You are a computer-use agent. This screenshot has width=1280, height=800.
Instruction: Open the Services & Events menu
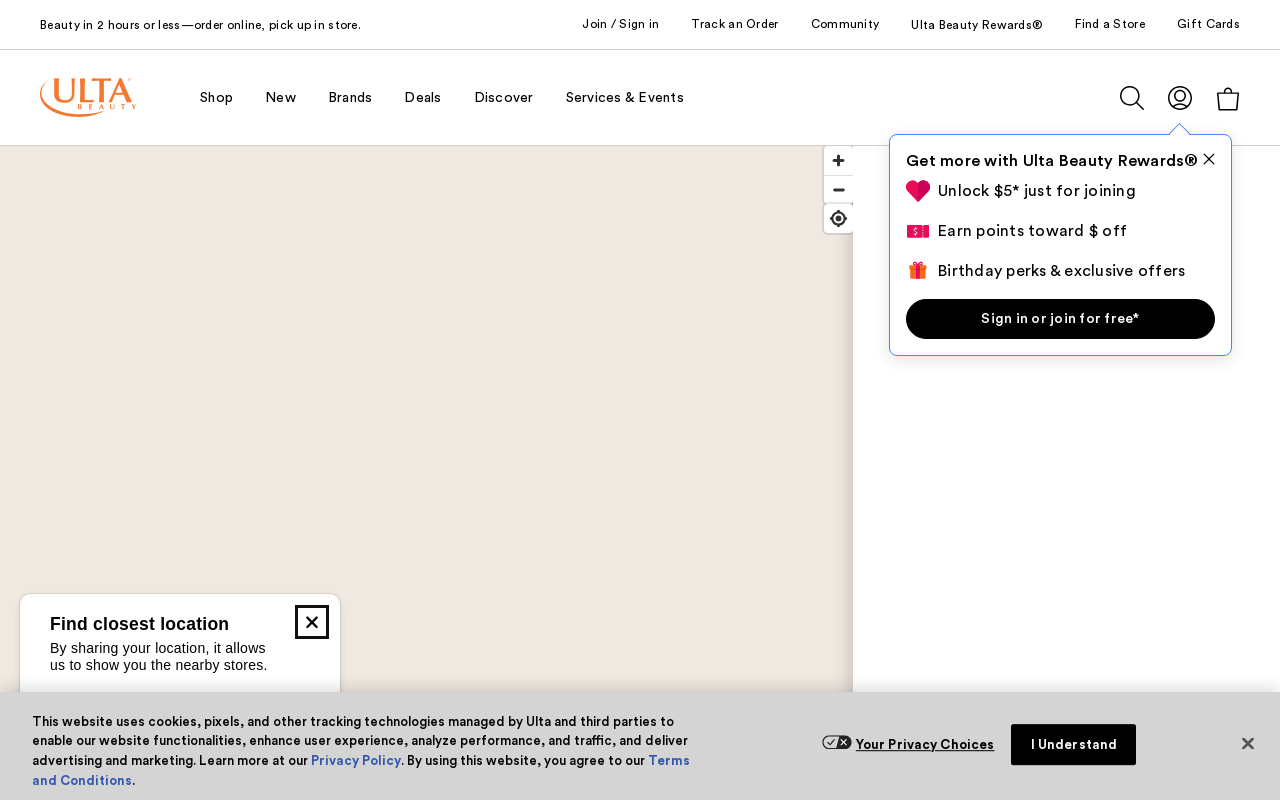pyautogui.click(x=625, y=97)
